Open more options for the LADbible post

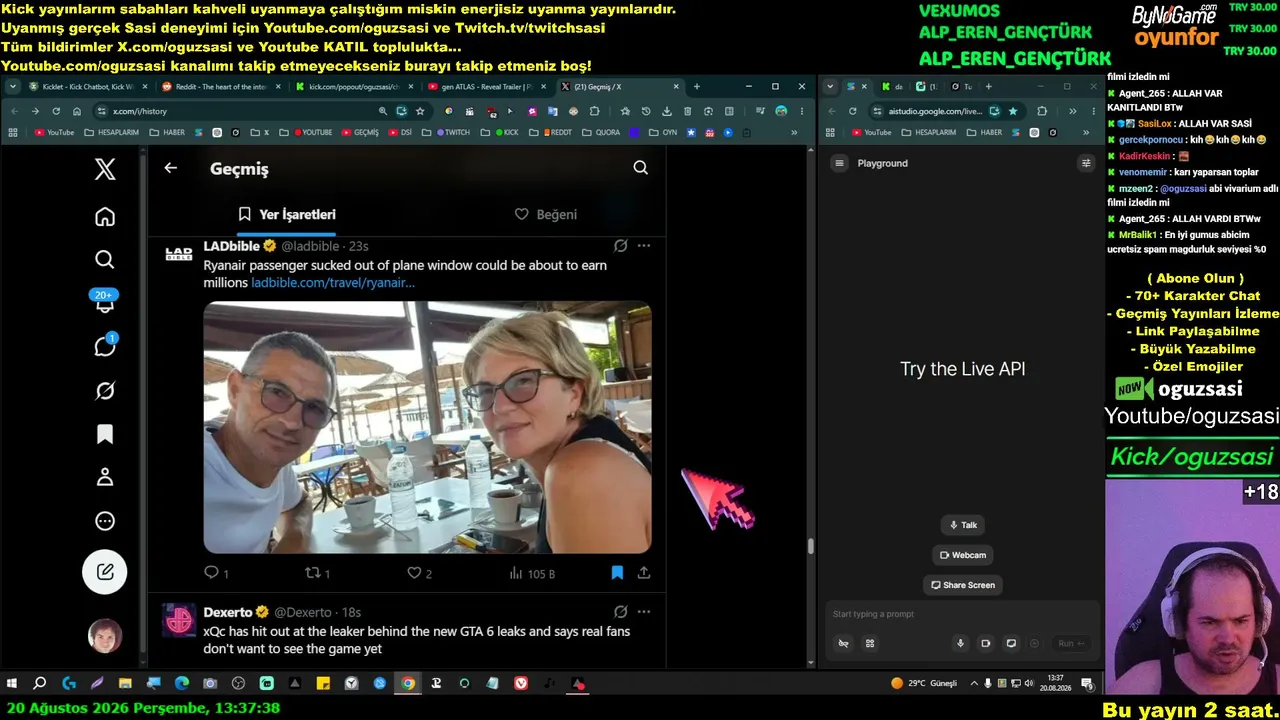(644, 246)
